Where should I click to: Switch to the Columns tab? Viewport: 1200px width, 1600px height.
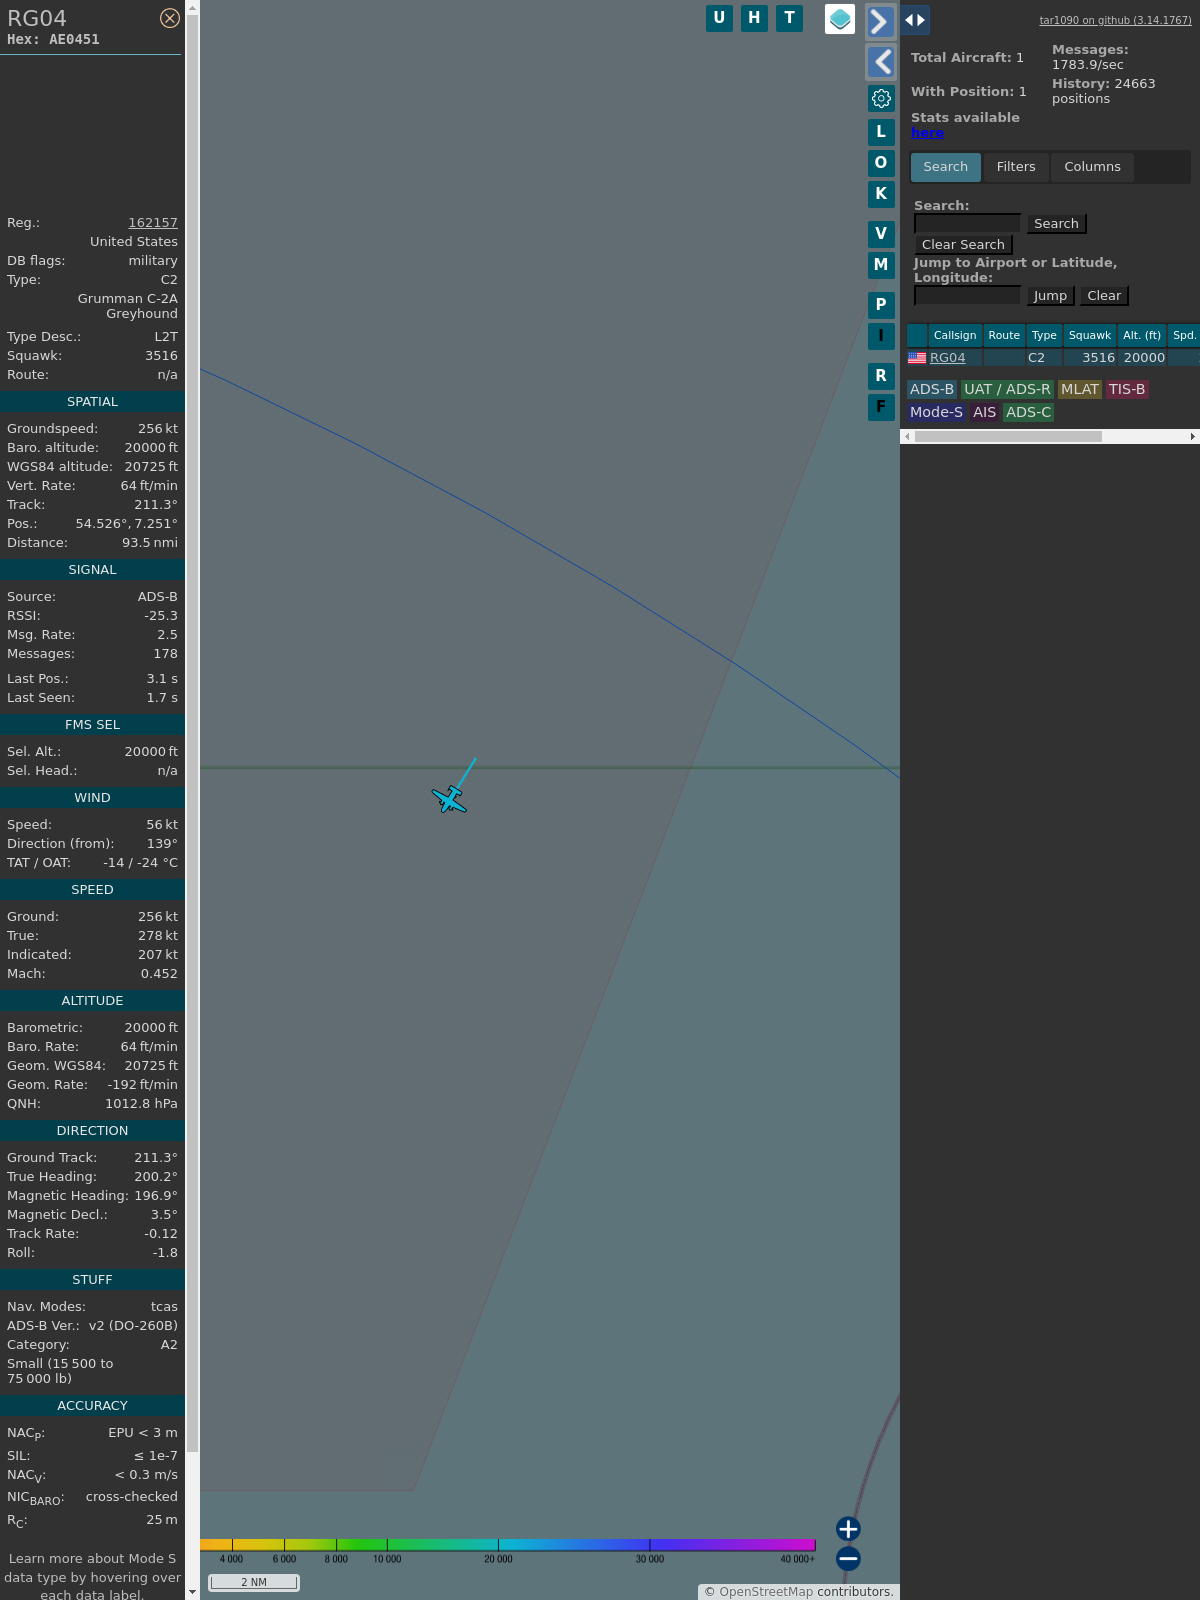[x=1092, y=167]
